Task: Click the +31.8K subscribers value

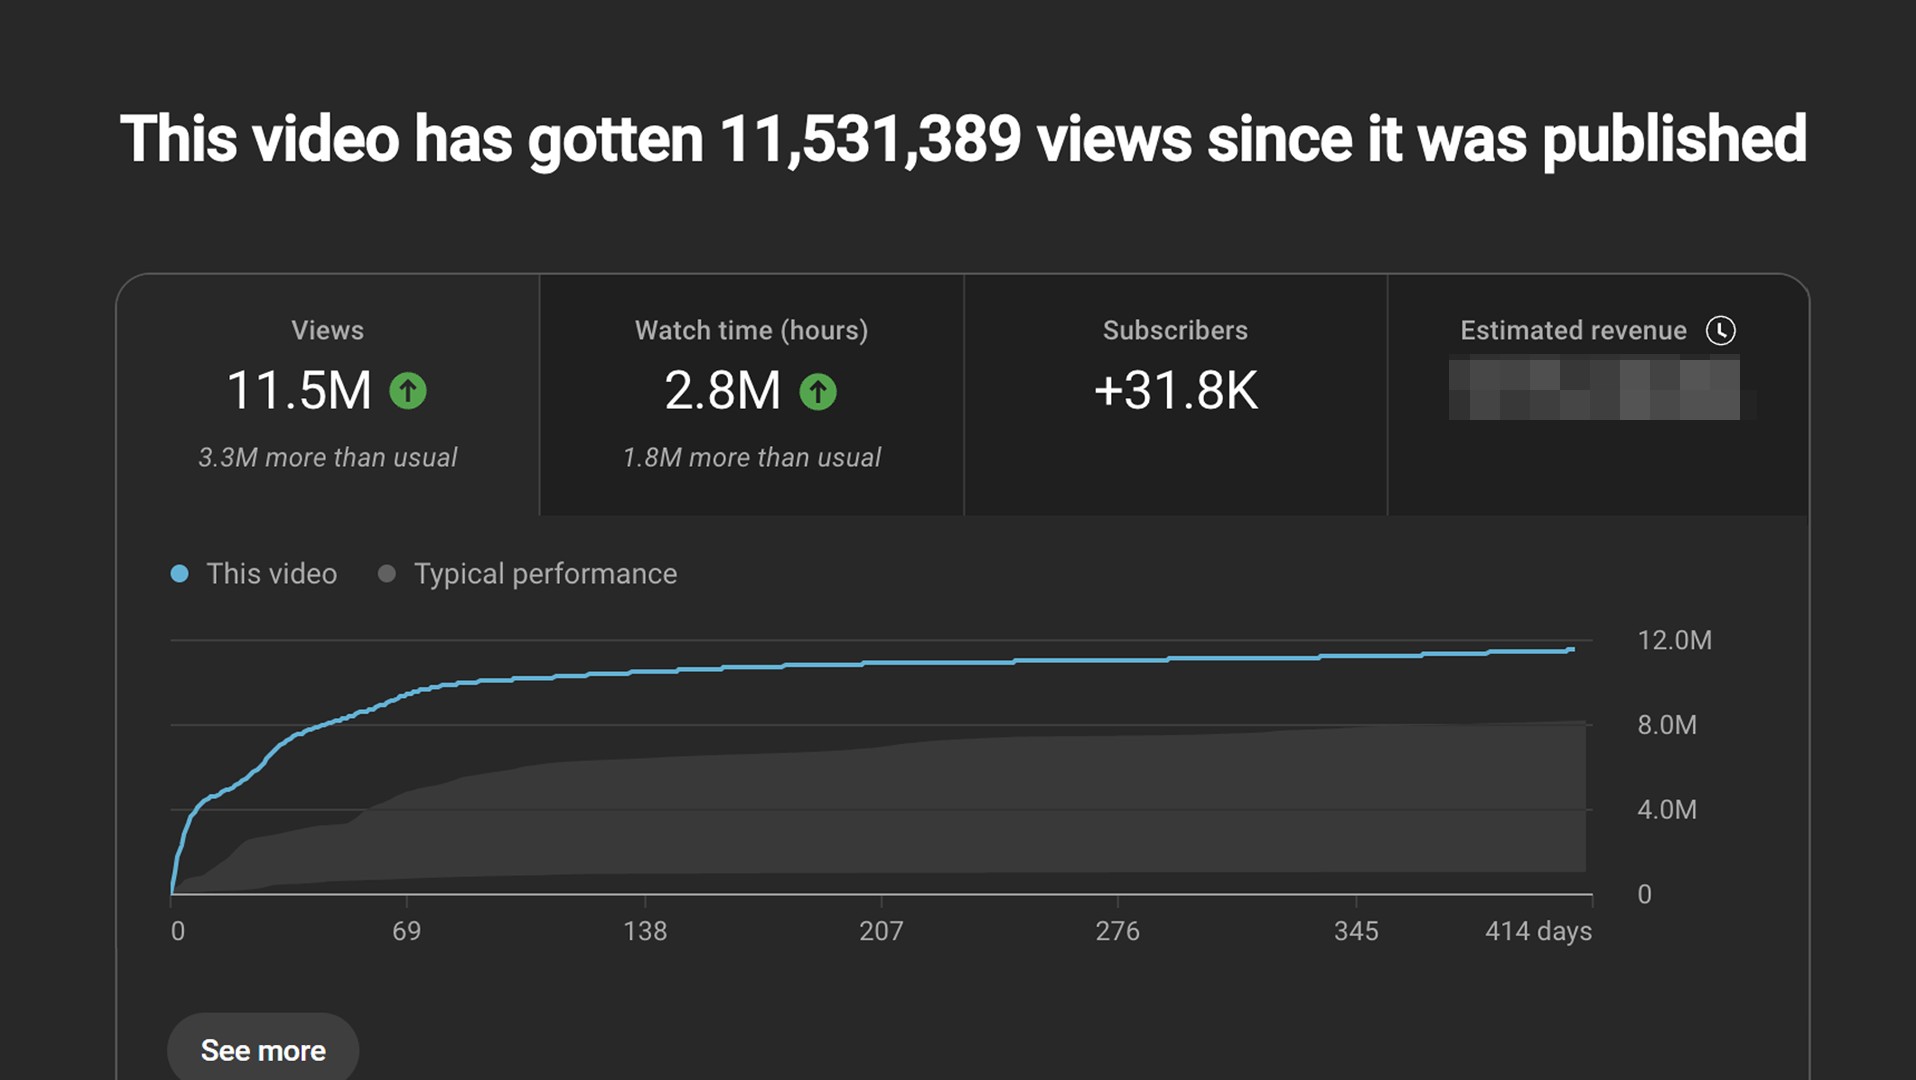Action: 1175,390
